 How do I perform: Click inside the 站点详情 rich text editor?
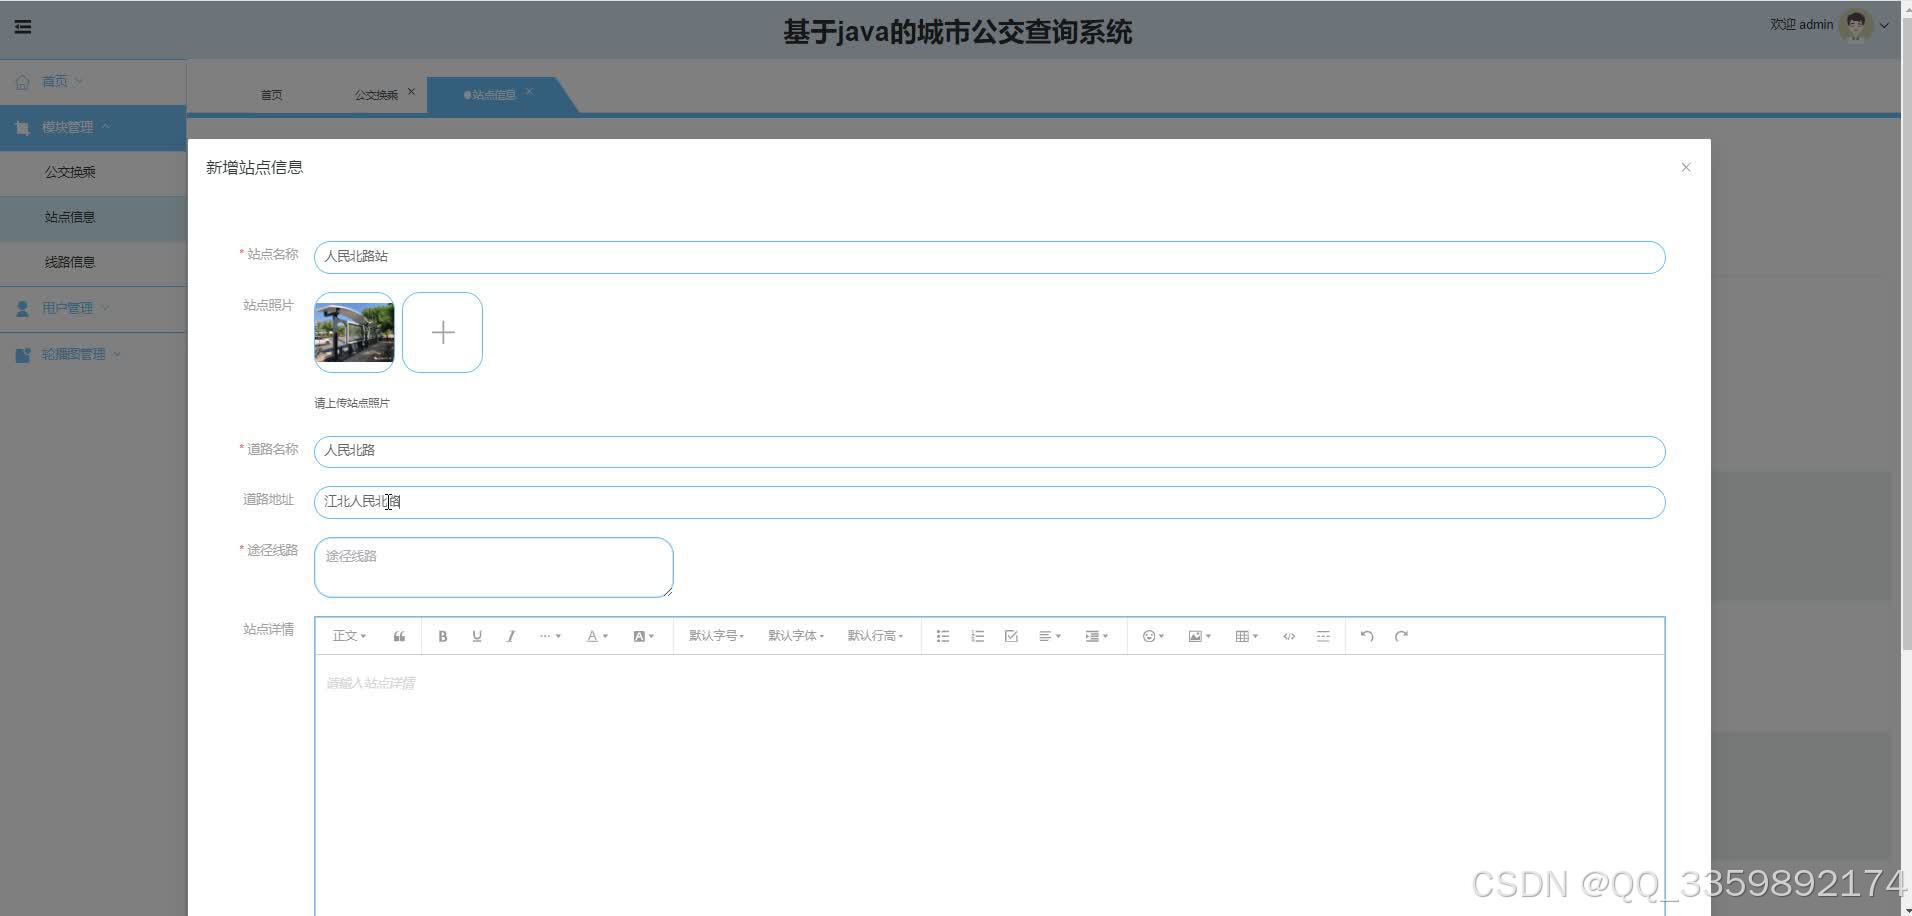coord(989,785)
